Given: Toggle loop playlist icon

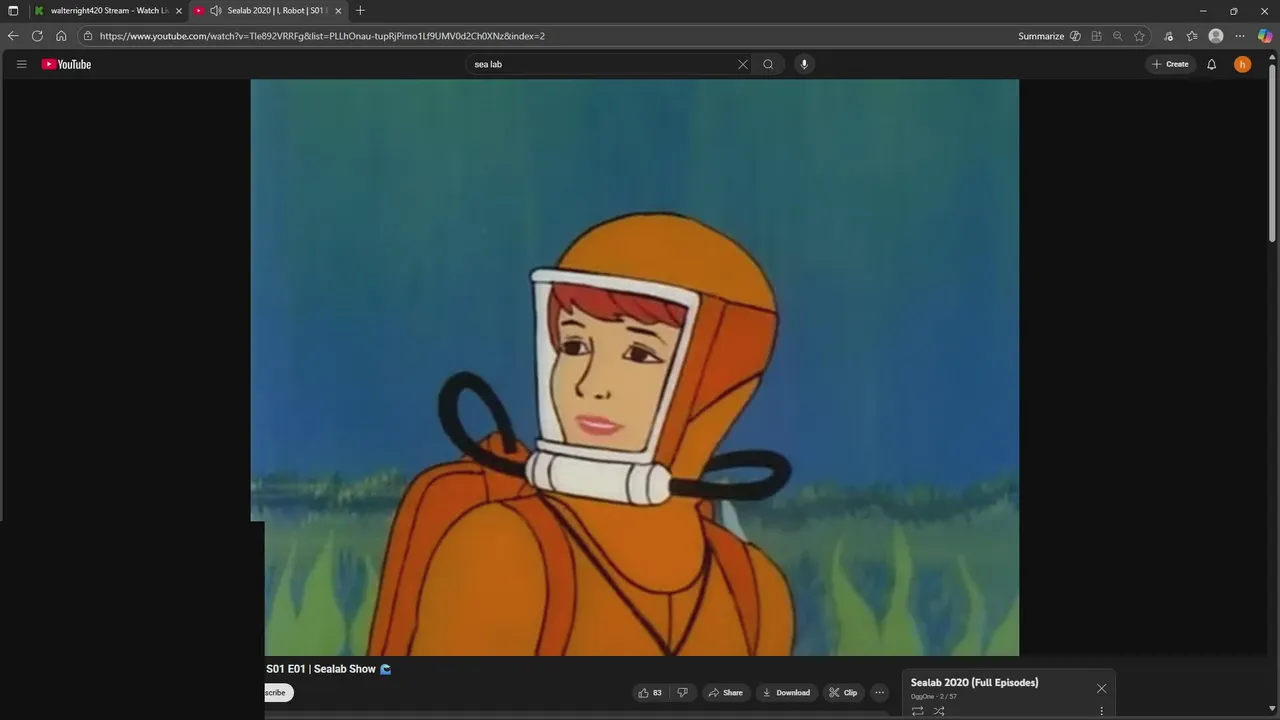Looking at the screenshot, I should pos(917,711).
